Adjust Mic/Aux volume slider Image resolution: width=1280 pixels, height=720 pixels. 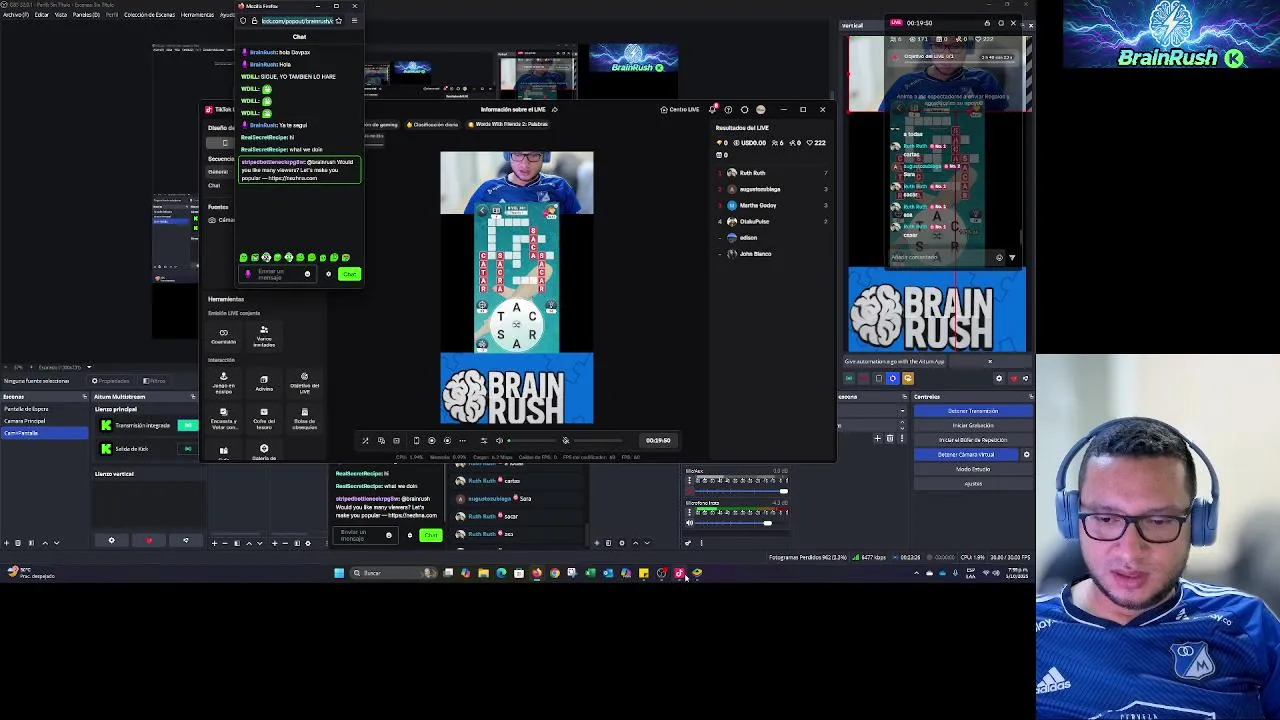coord(741,491)
